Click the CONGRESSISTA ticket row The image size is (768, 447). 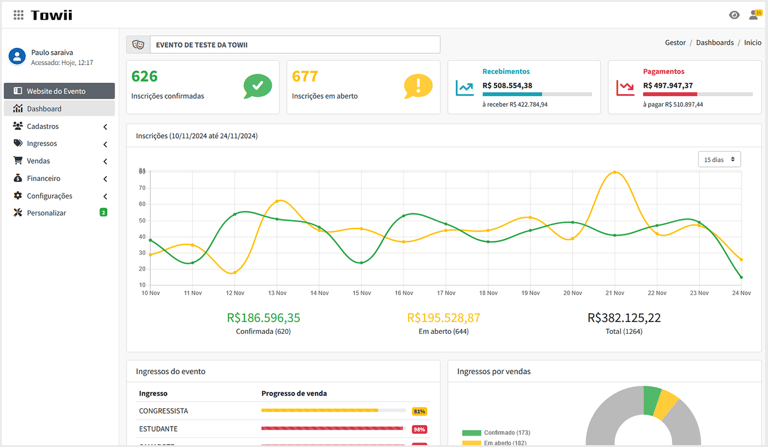click(x=283, y=411)
